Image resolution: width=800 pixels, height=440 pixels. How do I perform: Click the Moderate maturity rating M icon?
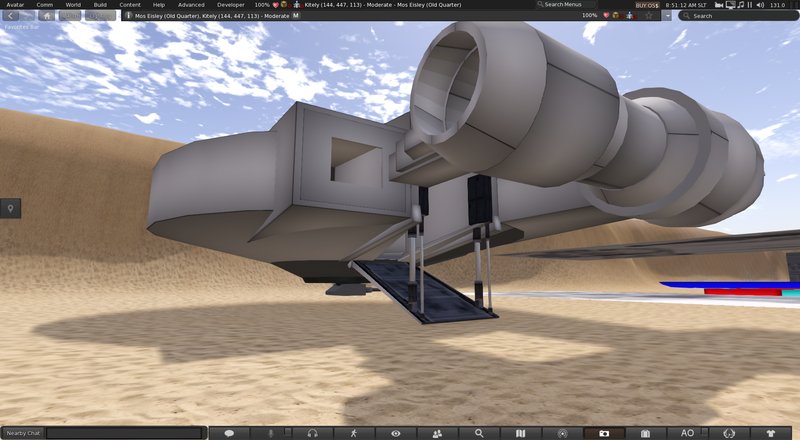click(296, 16)
